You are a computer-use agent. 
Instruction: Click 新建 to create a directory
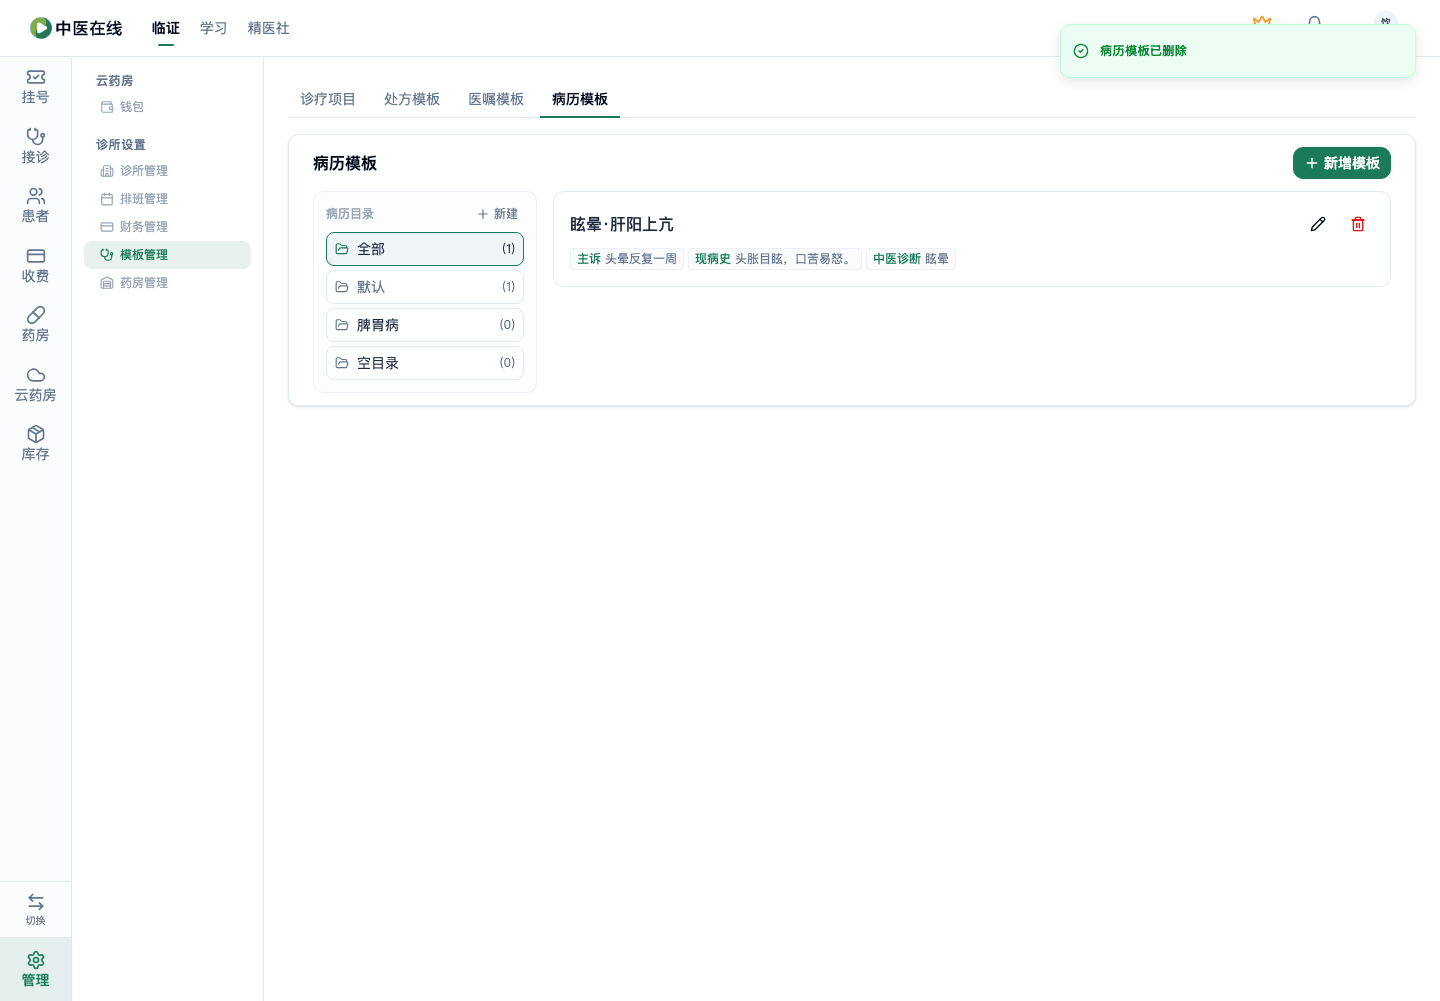[x=498, y=214]
